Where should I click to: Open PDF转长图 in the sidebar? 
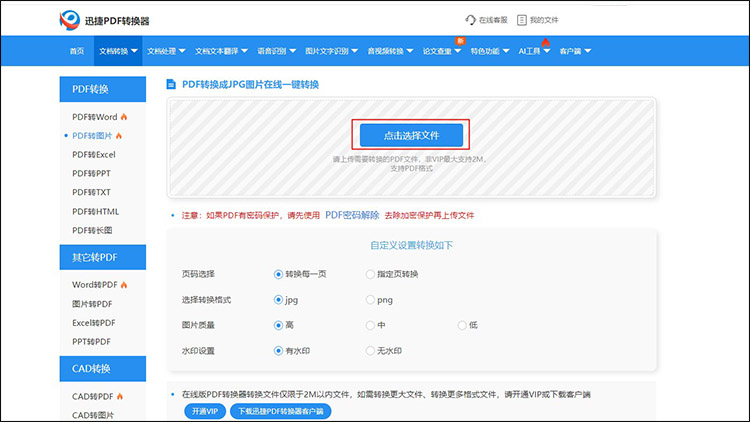pyautogui.click(x=92, y=230)
